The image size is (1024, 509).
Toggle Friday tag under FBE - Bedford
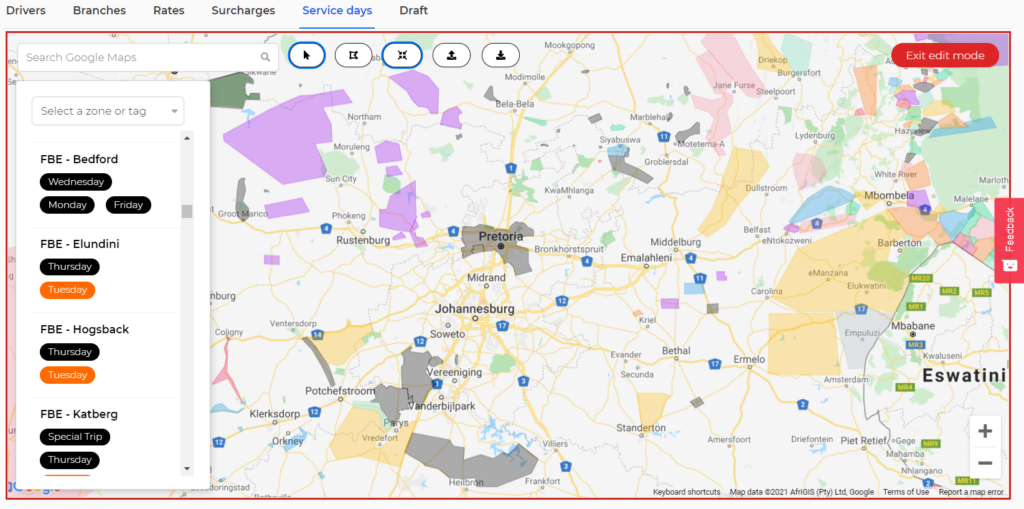pyautogui.click(x=128, y=205)
